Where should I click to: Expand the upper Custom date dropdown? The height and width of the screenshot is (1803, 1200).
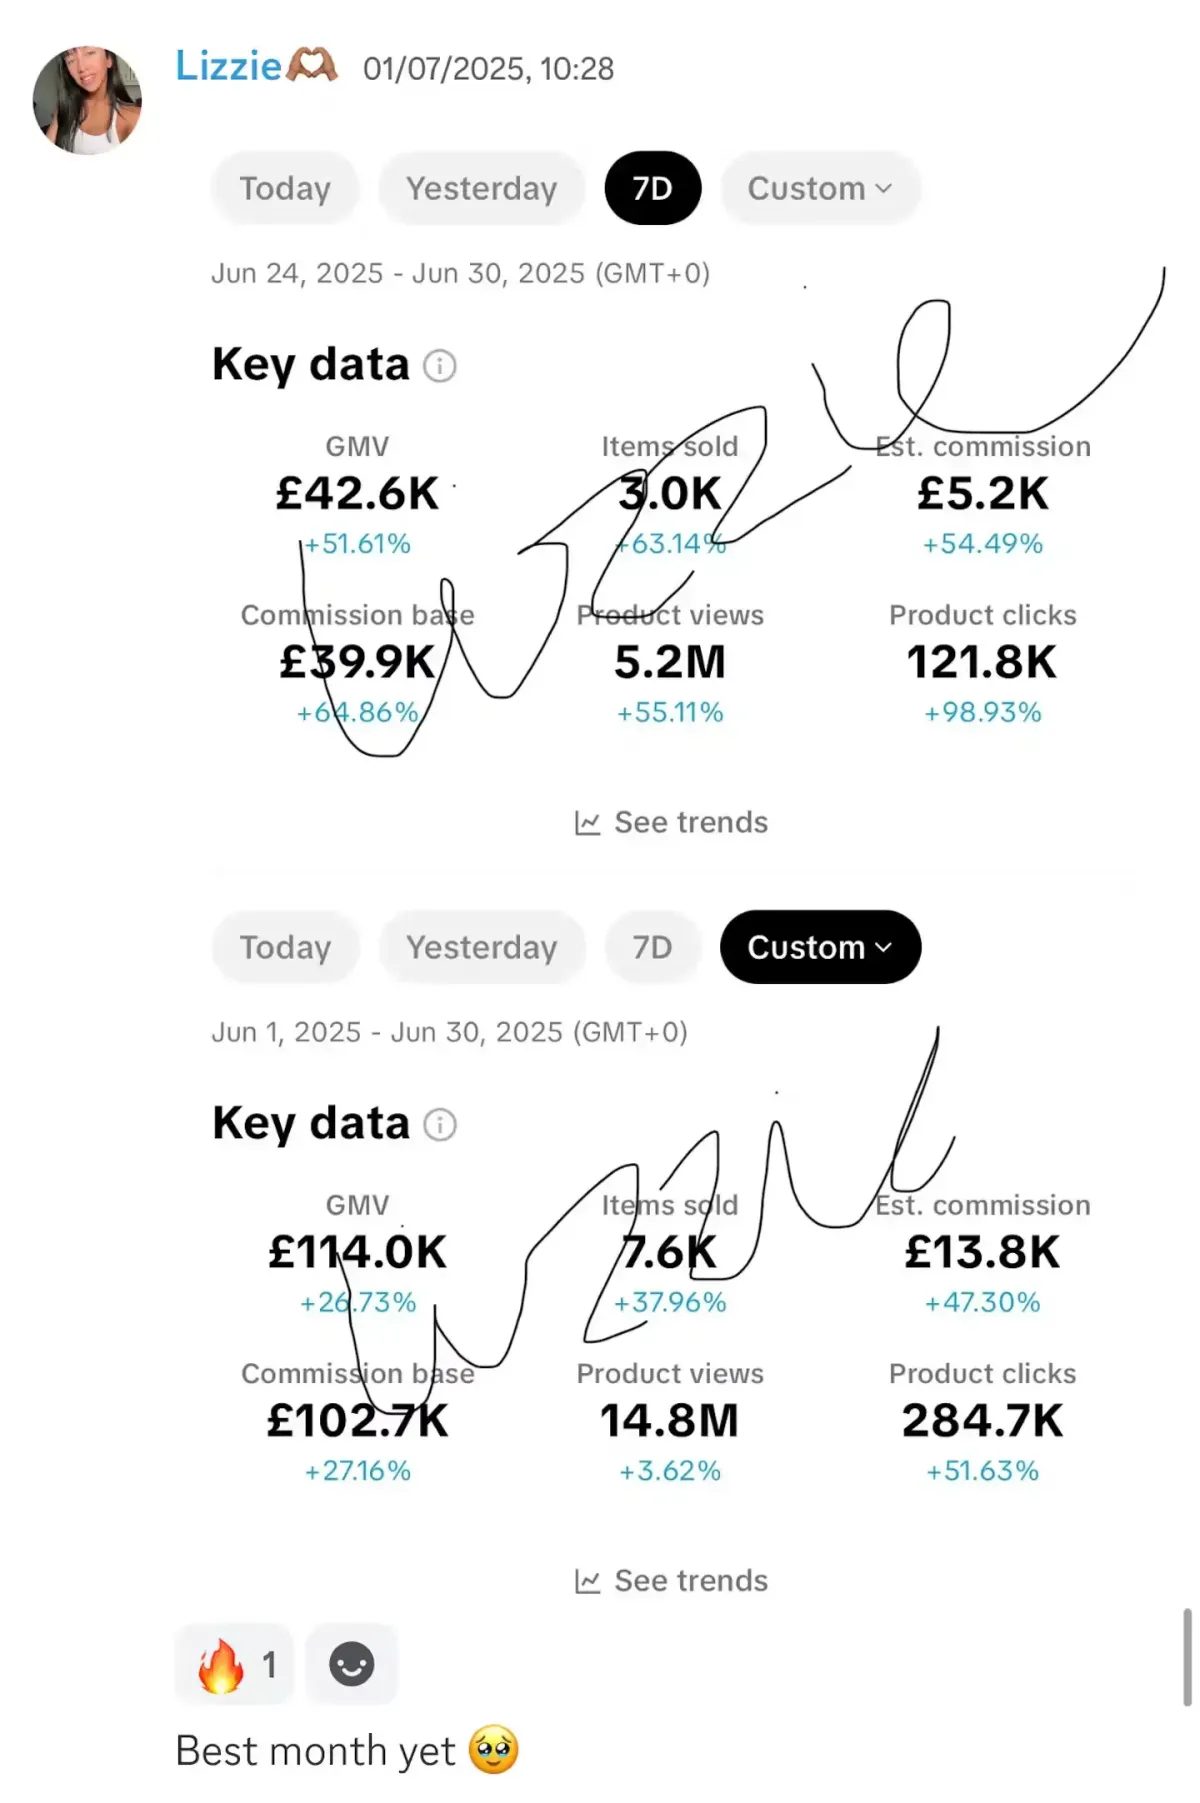coord(820,188)
